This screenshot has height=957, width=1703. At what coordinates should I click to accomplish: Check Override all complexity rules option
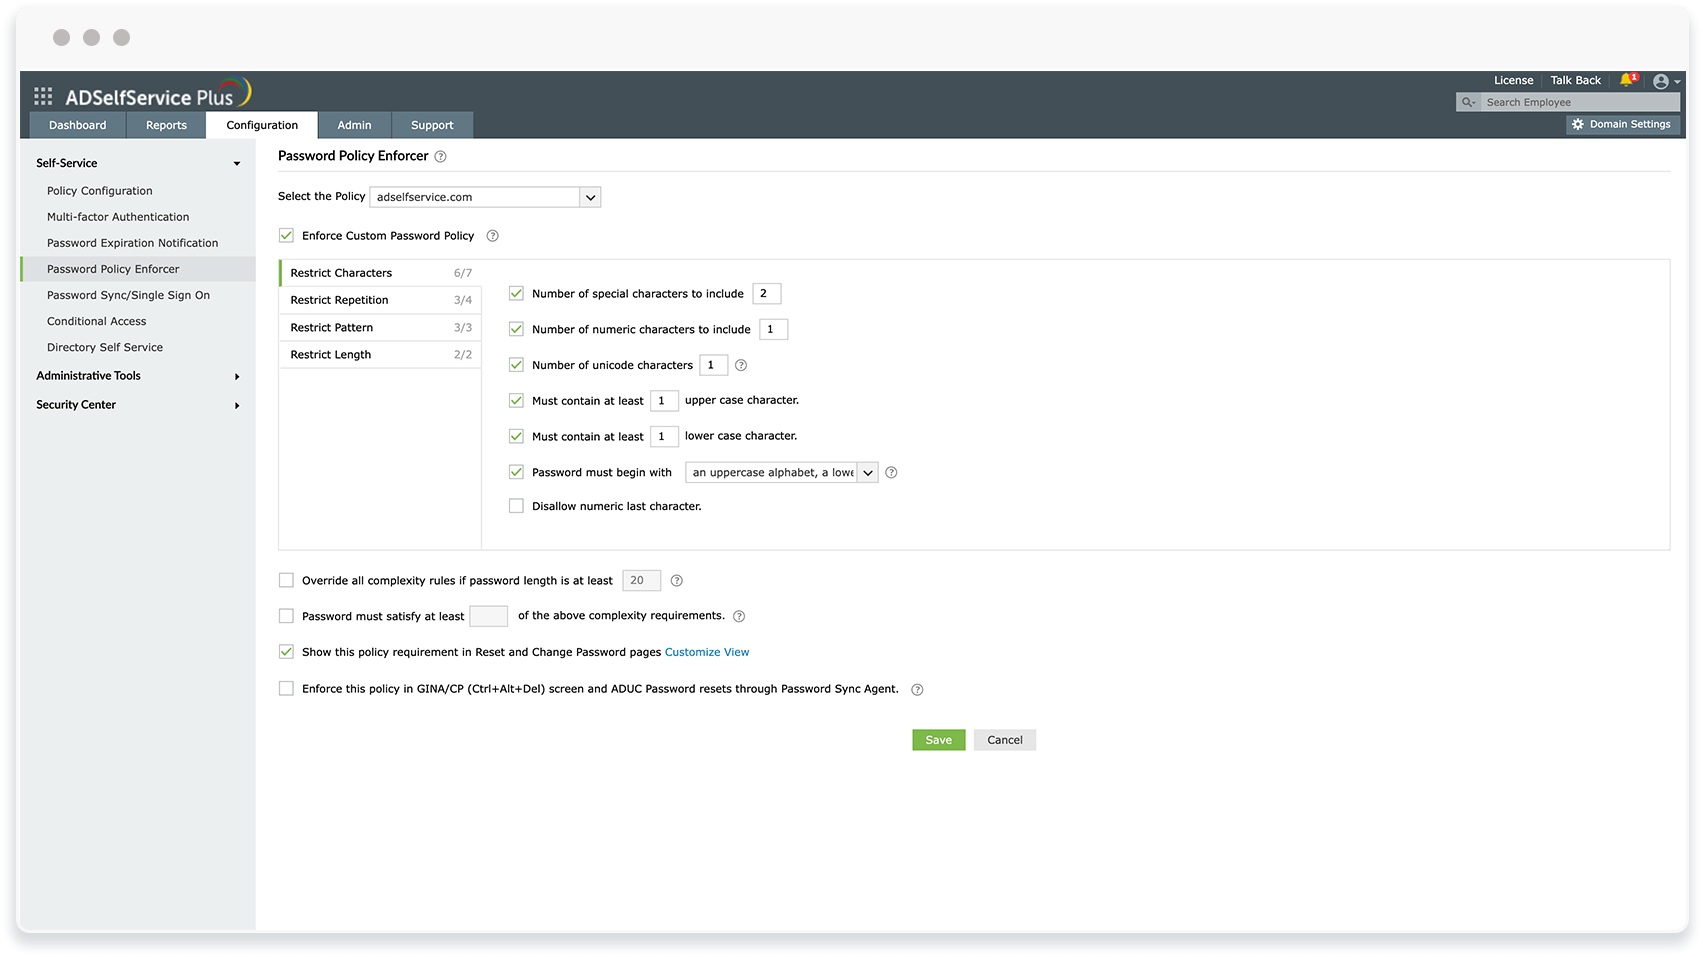pos(286,580)
